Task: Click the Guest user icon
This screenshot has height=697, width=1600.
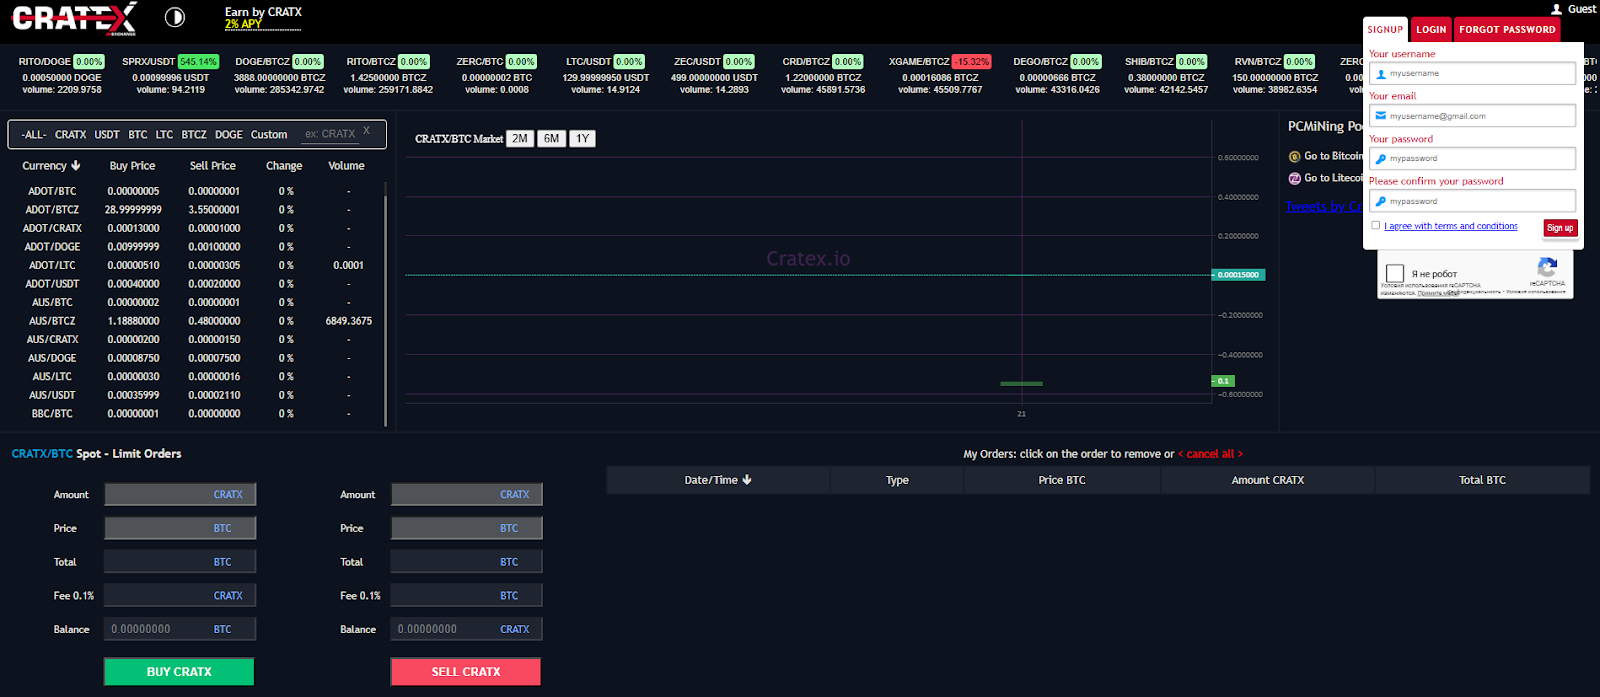Action: click(1556, 9)
